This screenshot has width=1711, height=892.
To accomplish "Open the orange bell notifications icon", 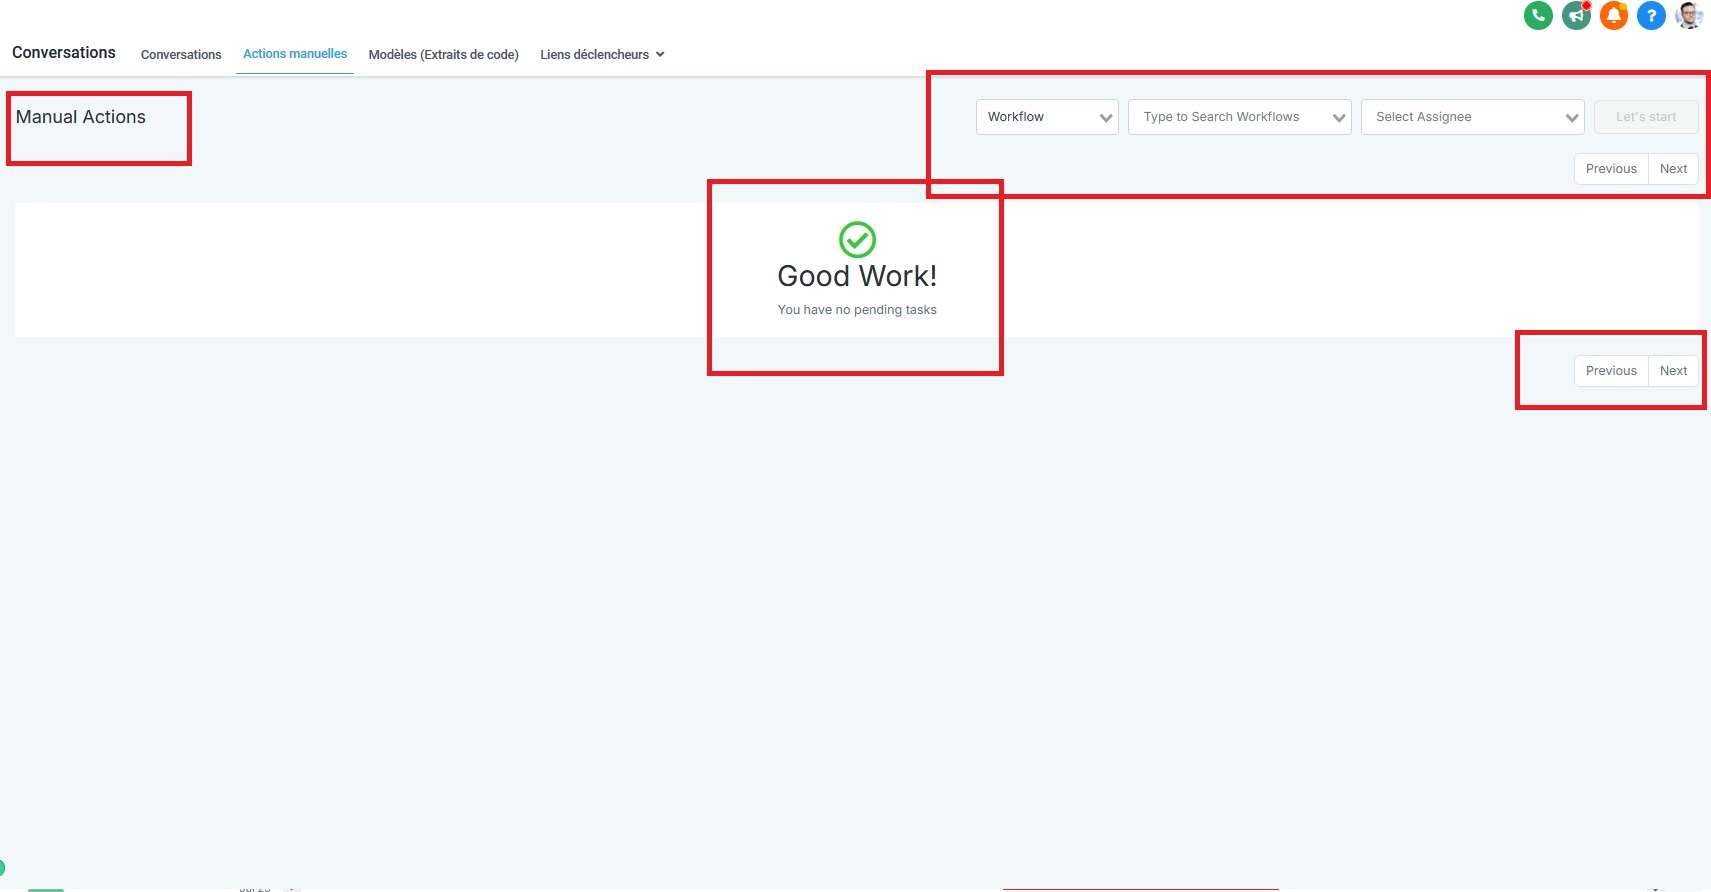I will click(x=1614, y=15).
